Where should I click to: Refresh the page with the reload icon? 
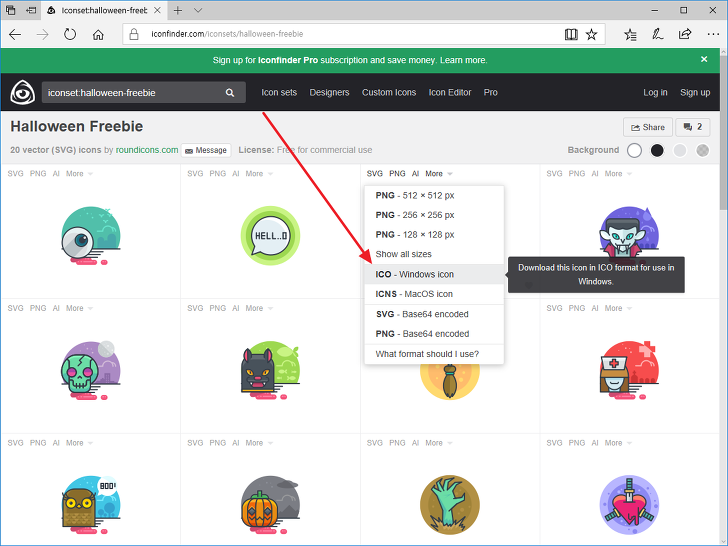tap(70, 34)
